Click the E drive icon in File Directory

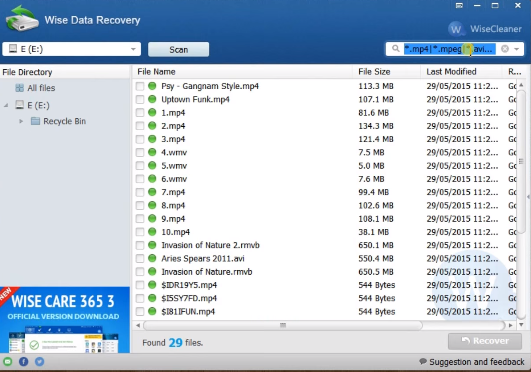[x=20, y=105]
